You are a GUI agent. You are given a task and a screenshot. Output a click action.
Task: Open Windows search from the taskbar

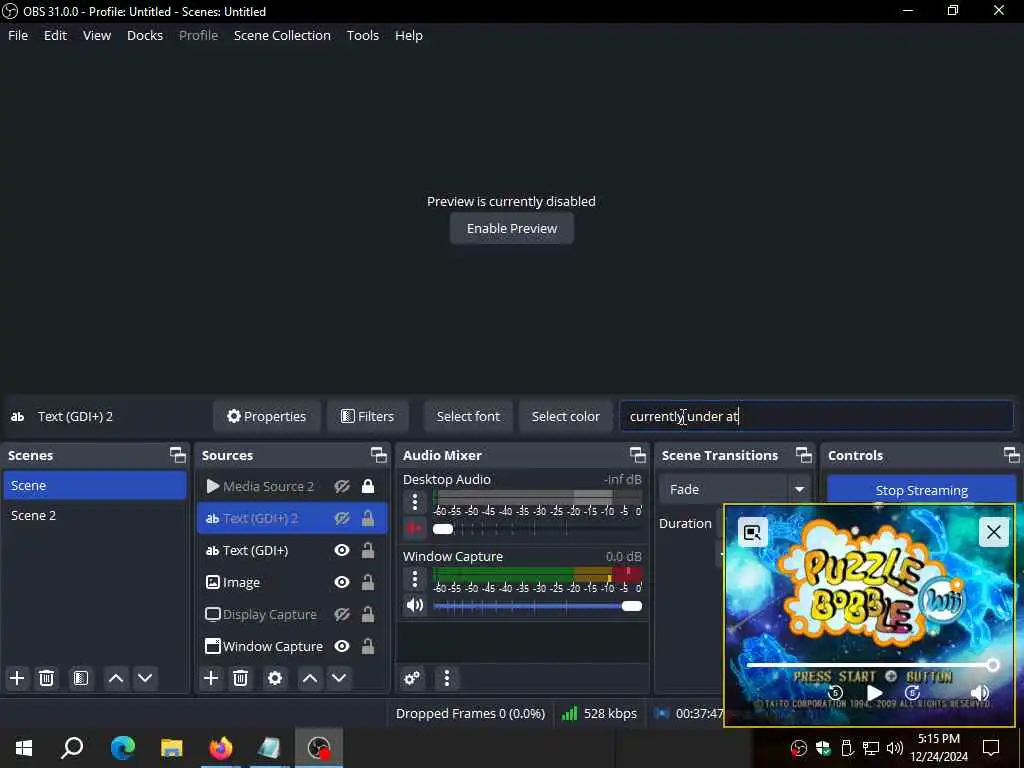[x=72, y=748]
